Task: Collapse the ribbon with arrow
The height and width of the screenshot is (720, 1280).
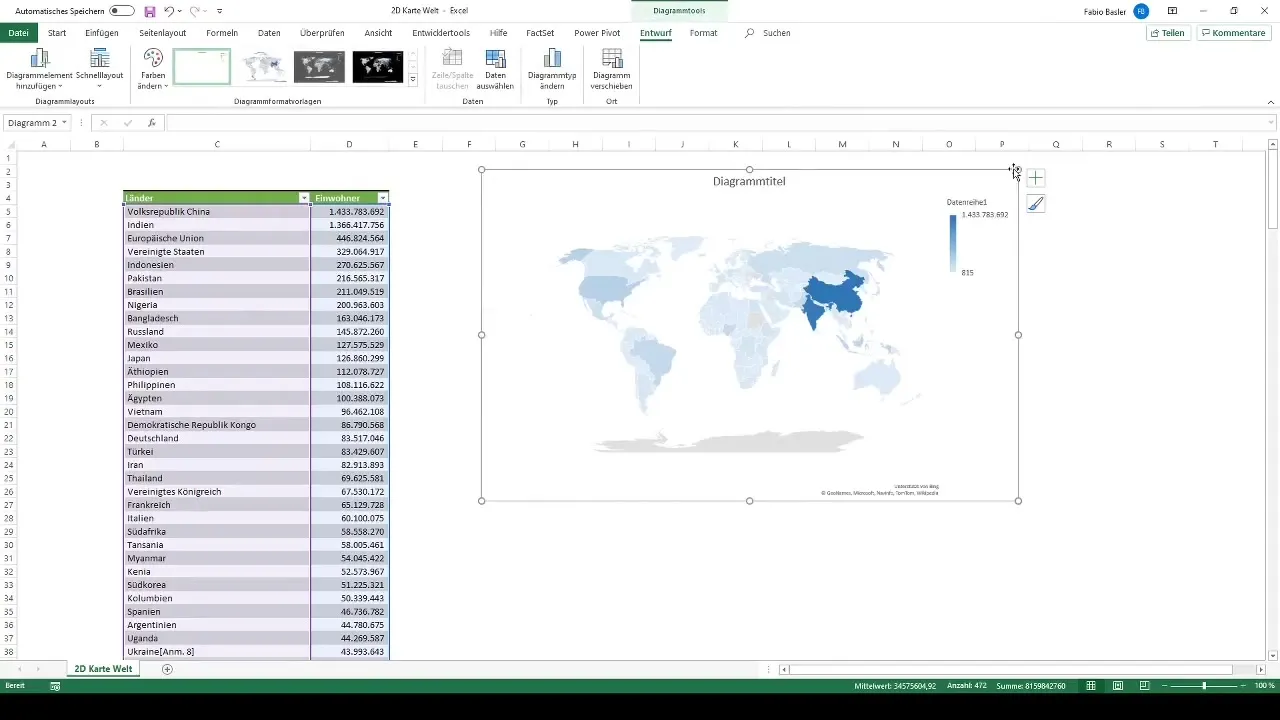Action: pyautogui.click(x=1270, y=102)
